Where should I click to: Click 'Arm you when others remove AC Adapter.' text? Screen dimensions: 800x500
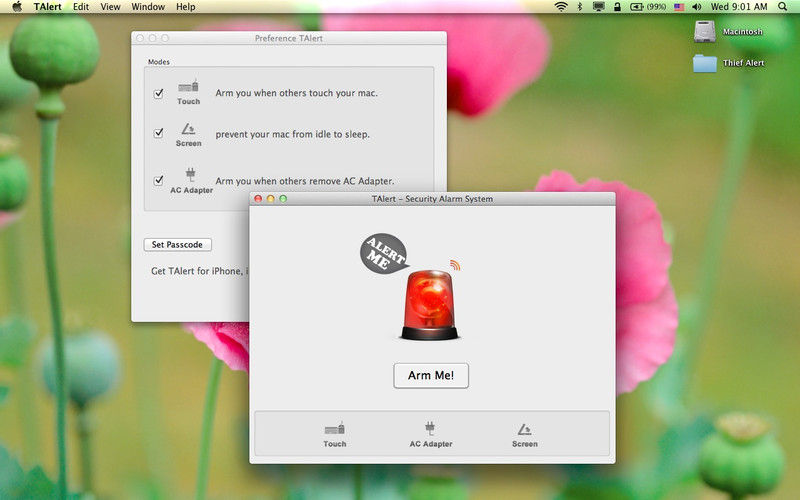[305, 181]
